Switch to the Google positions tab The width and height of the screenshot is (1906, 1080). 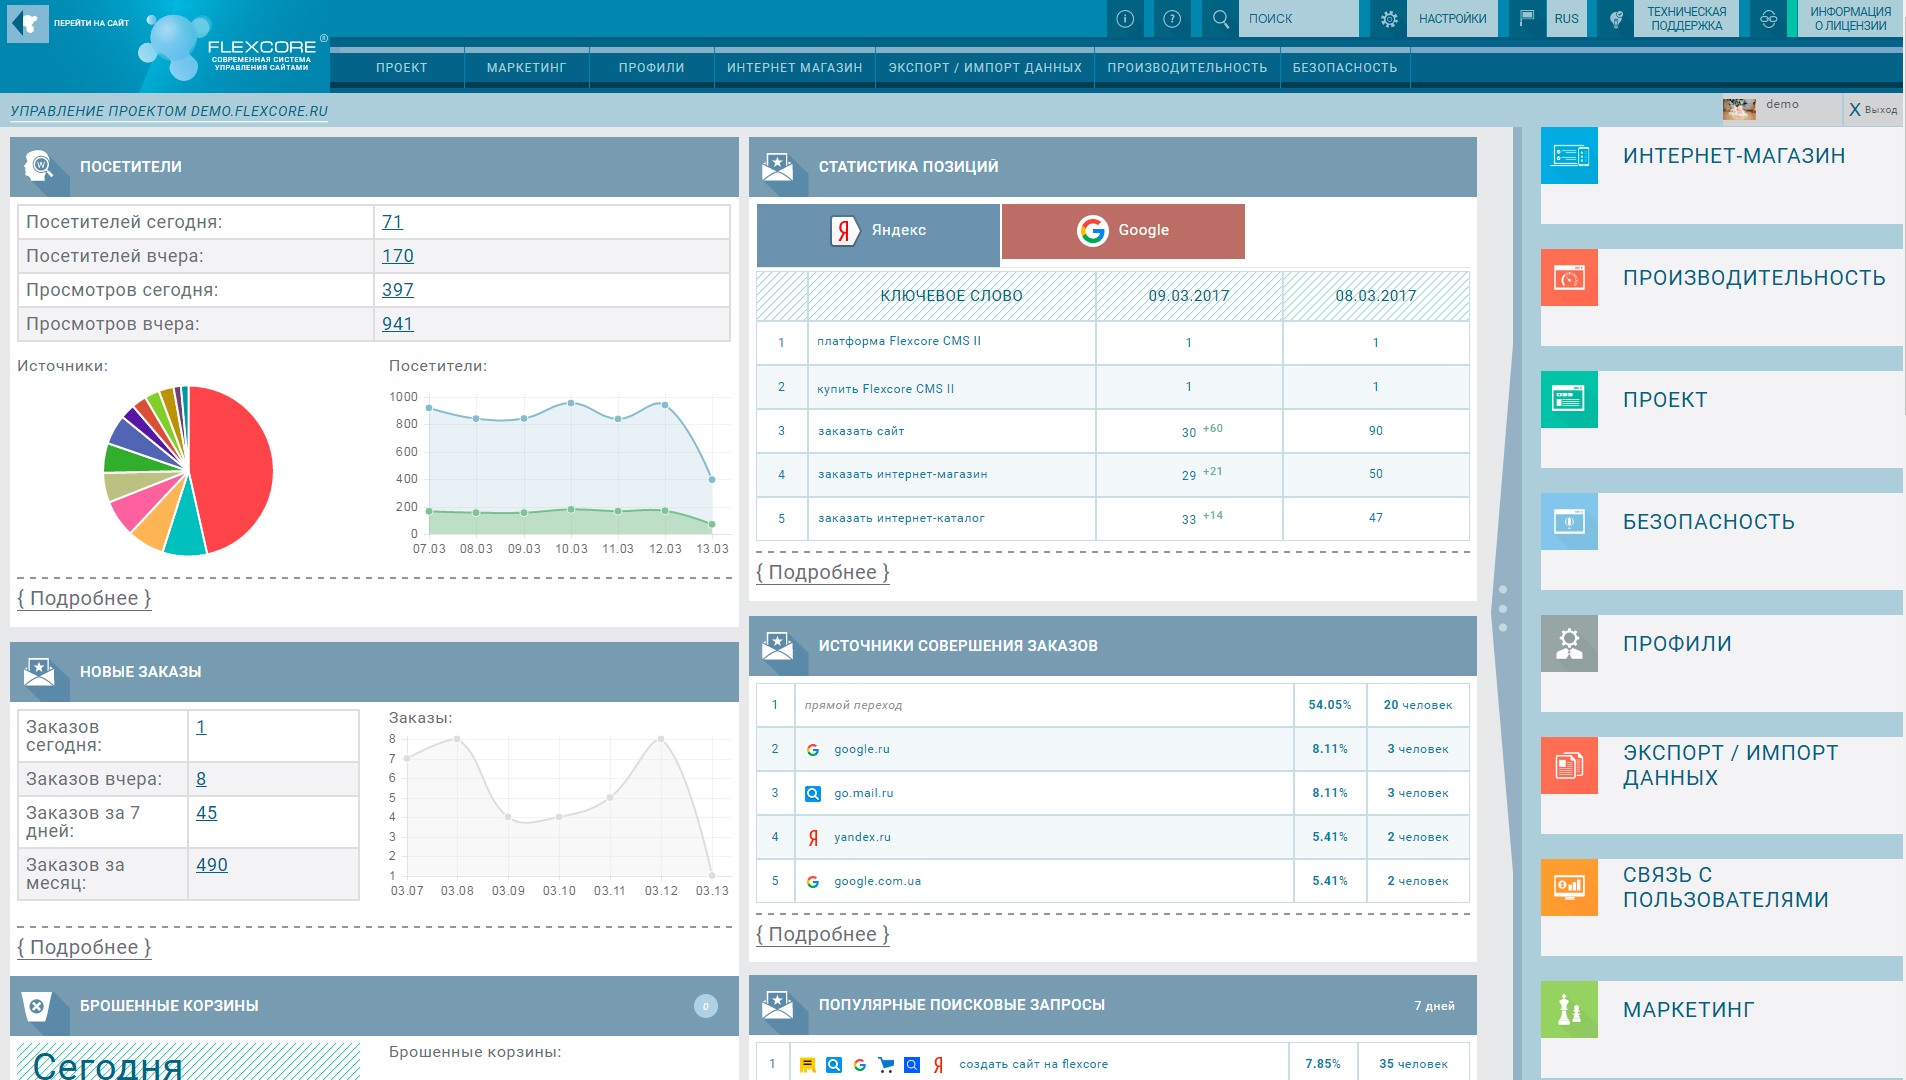point(1123,231)
